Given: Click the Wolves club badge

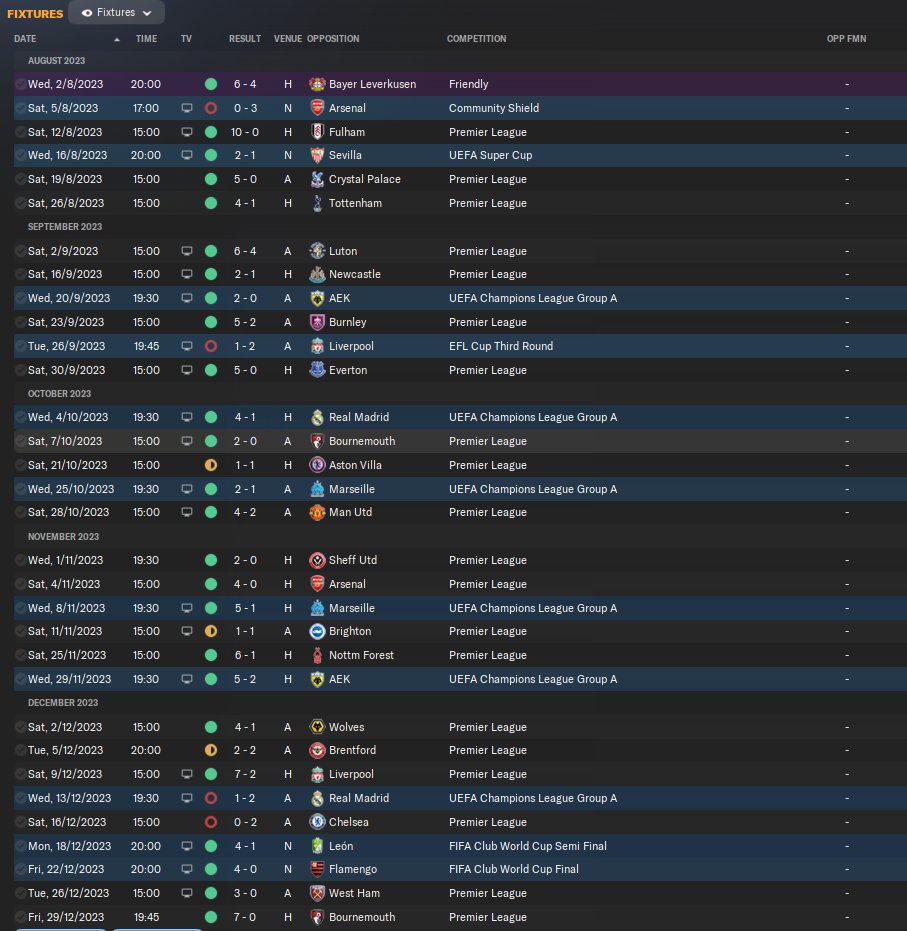Looking at the screenshot, I should point(318,727).
